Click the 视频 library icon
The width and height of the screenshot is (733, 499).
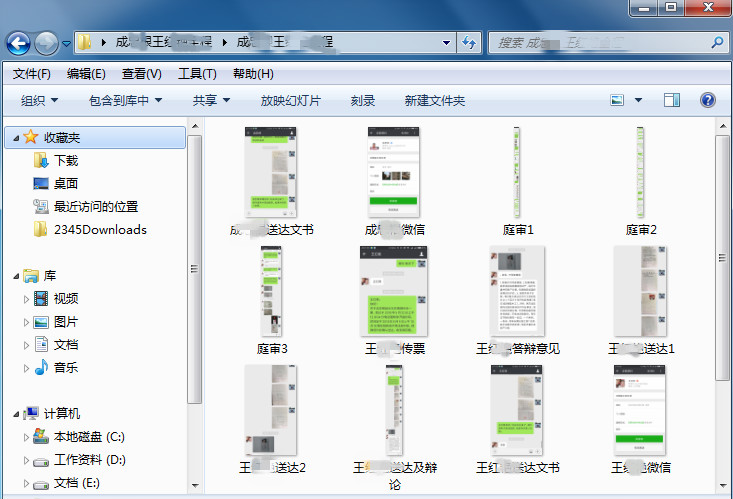(41, 298)
